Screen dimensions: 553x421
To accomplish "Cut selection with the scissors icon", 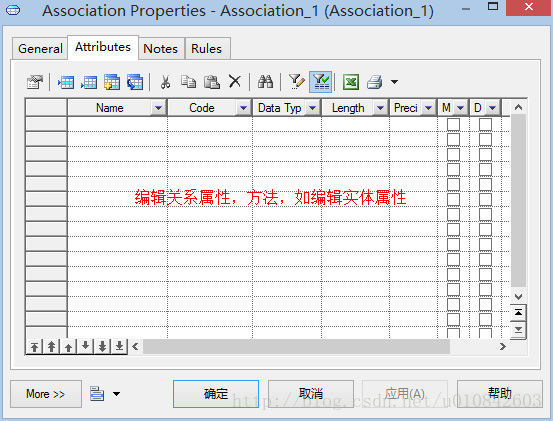I will coord(165,82).
